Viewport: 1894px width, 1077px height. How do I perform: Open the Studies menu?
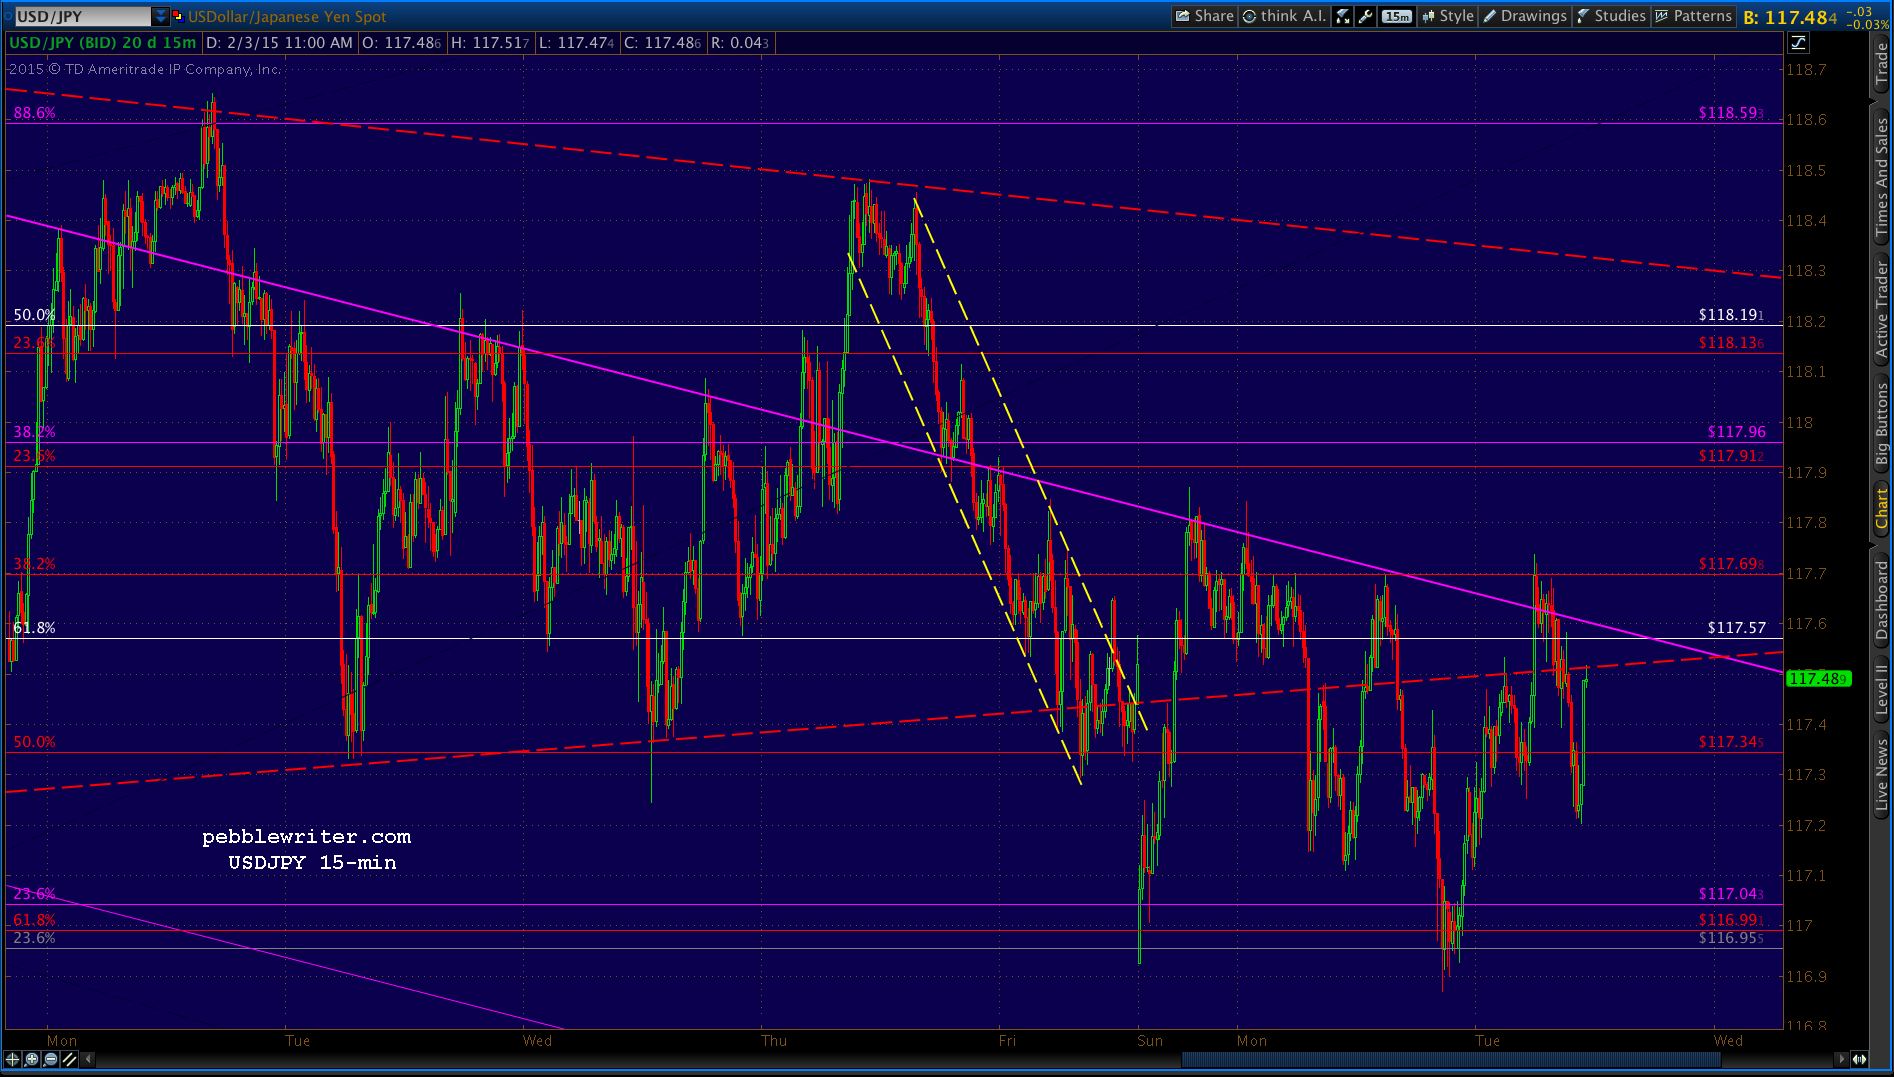[x=1611, y=16]
